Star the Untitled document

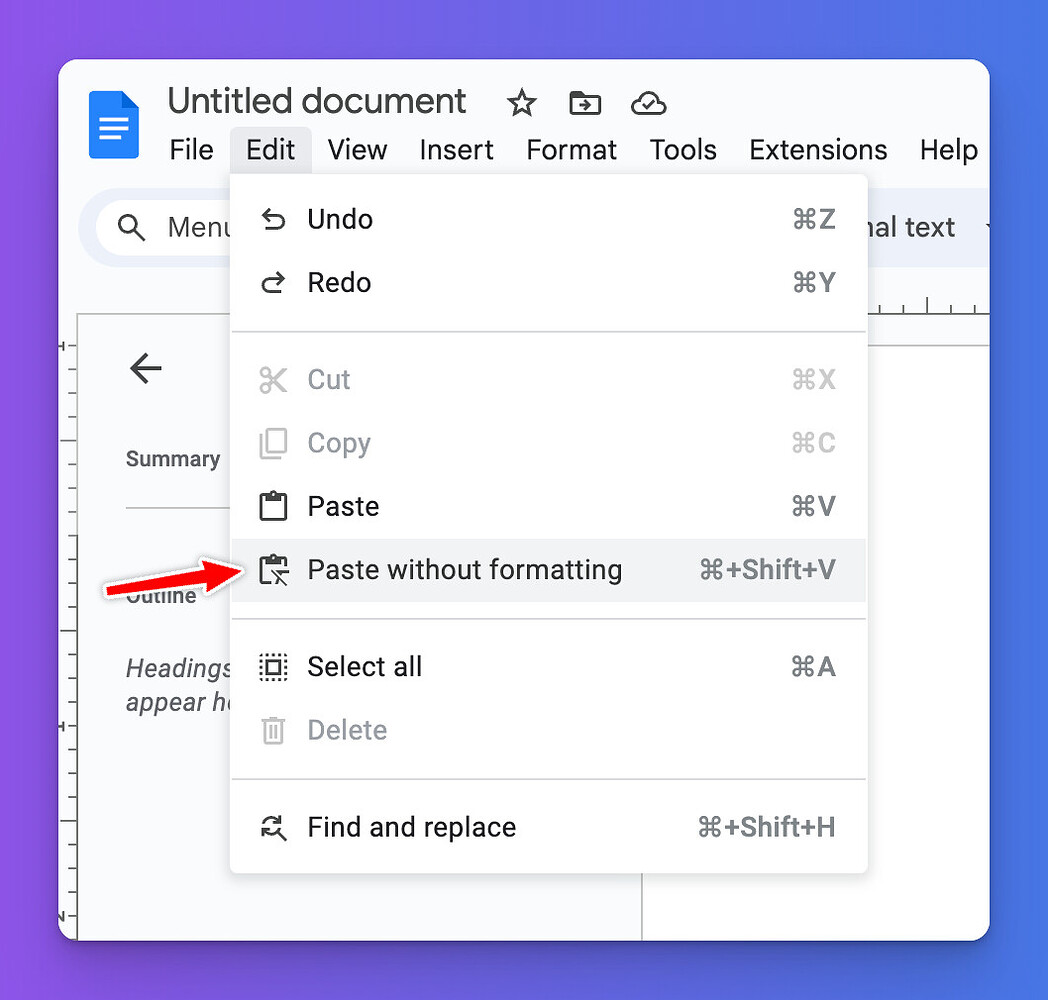521,103
